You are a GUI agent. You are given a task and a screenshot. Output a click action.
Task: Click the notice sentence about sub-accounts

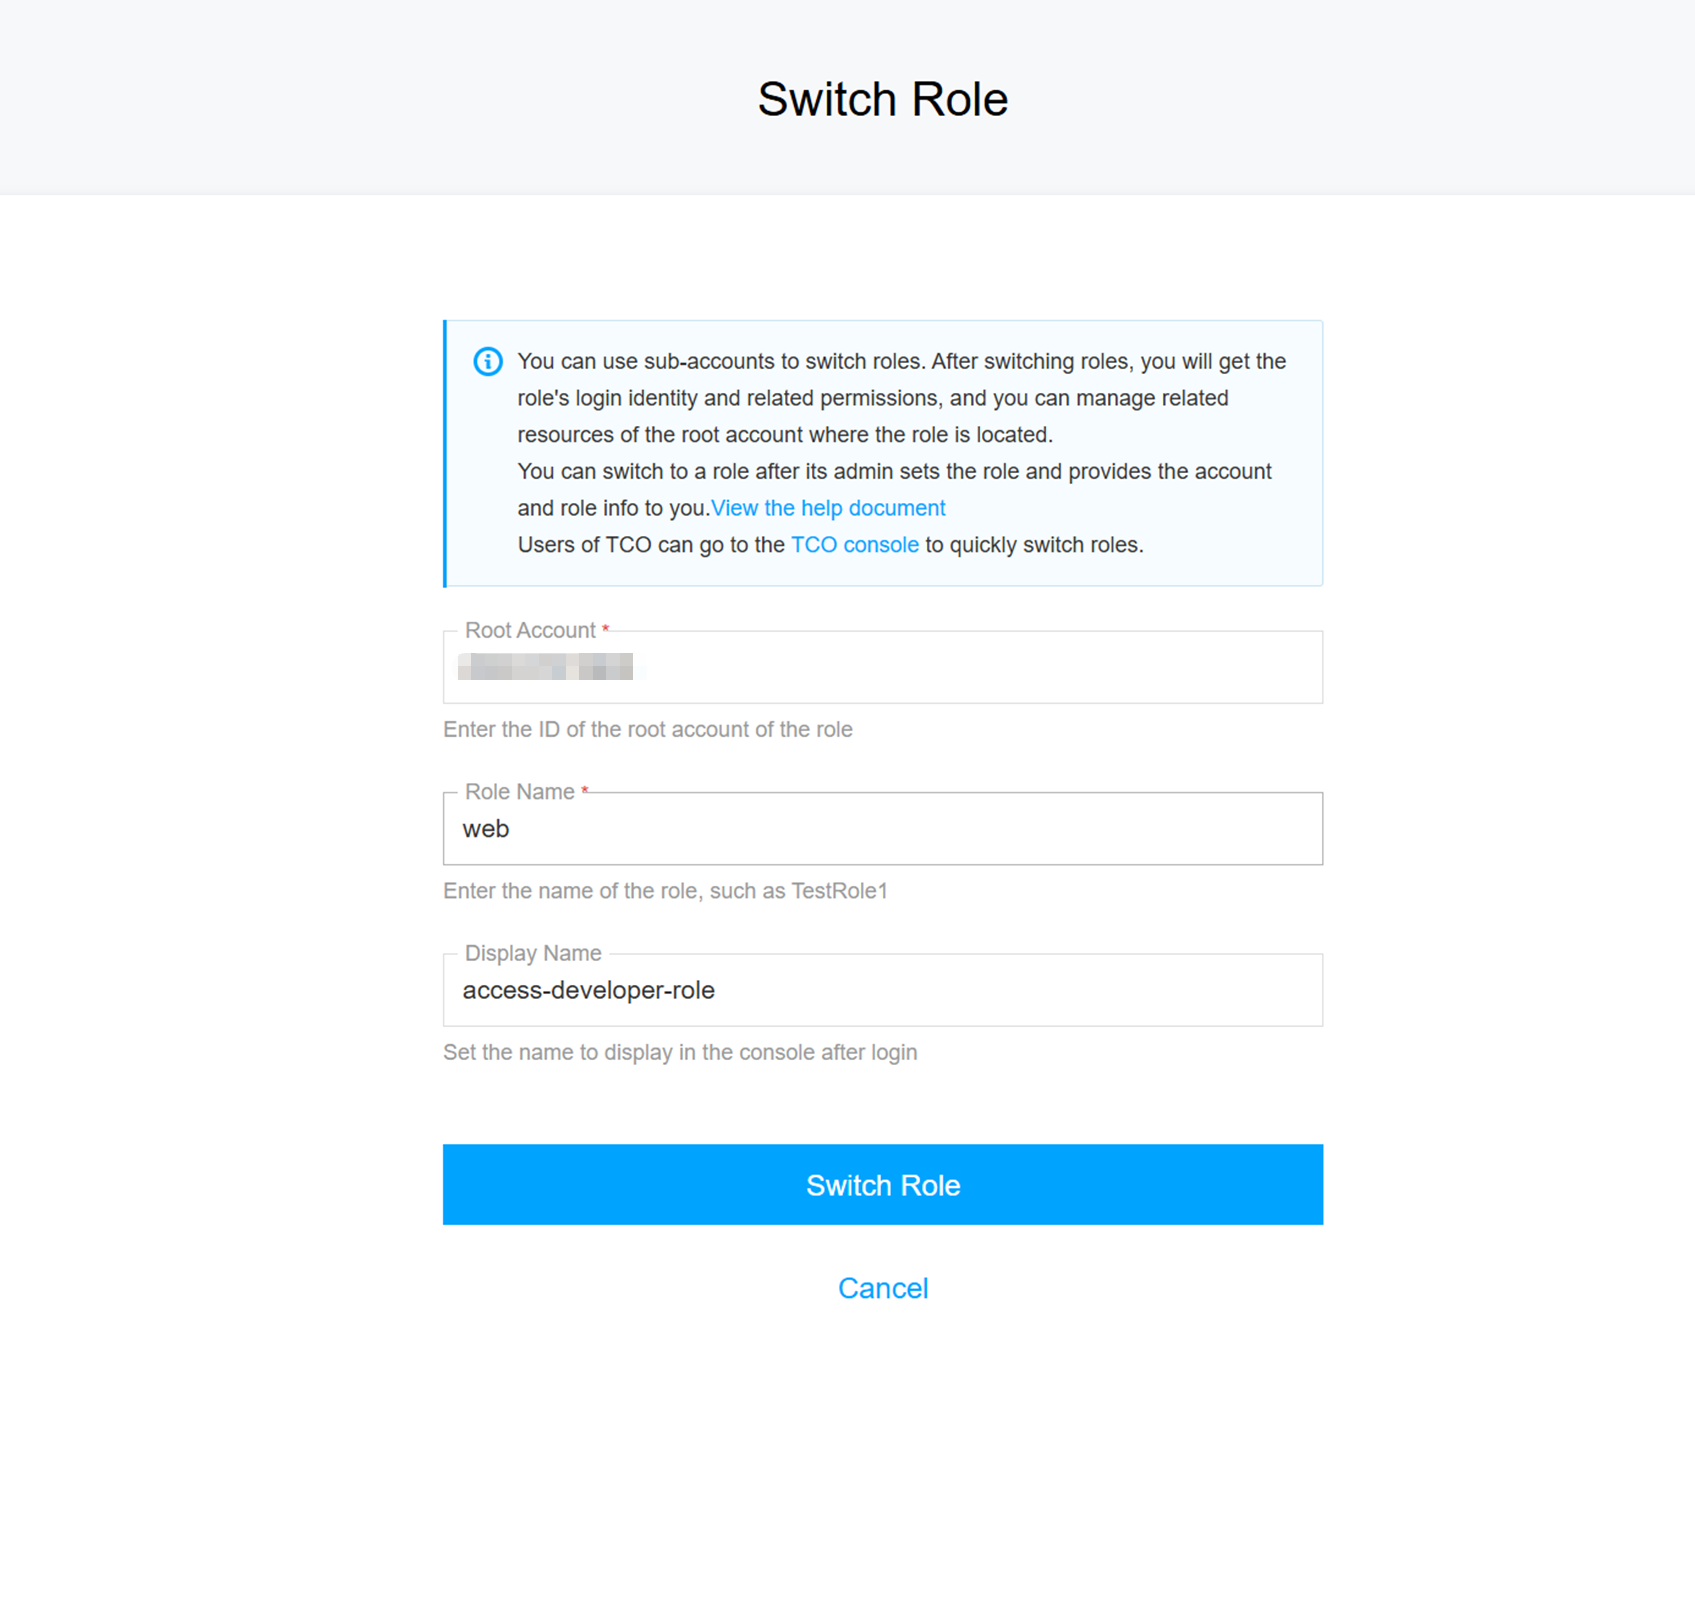coord(901,398)
